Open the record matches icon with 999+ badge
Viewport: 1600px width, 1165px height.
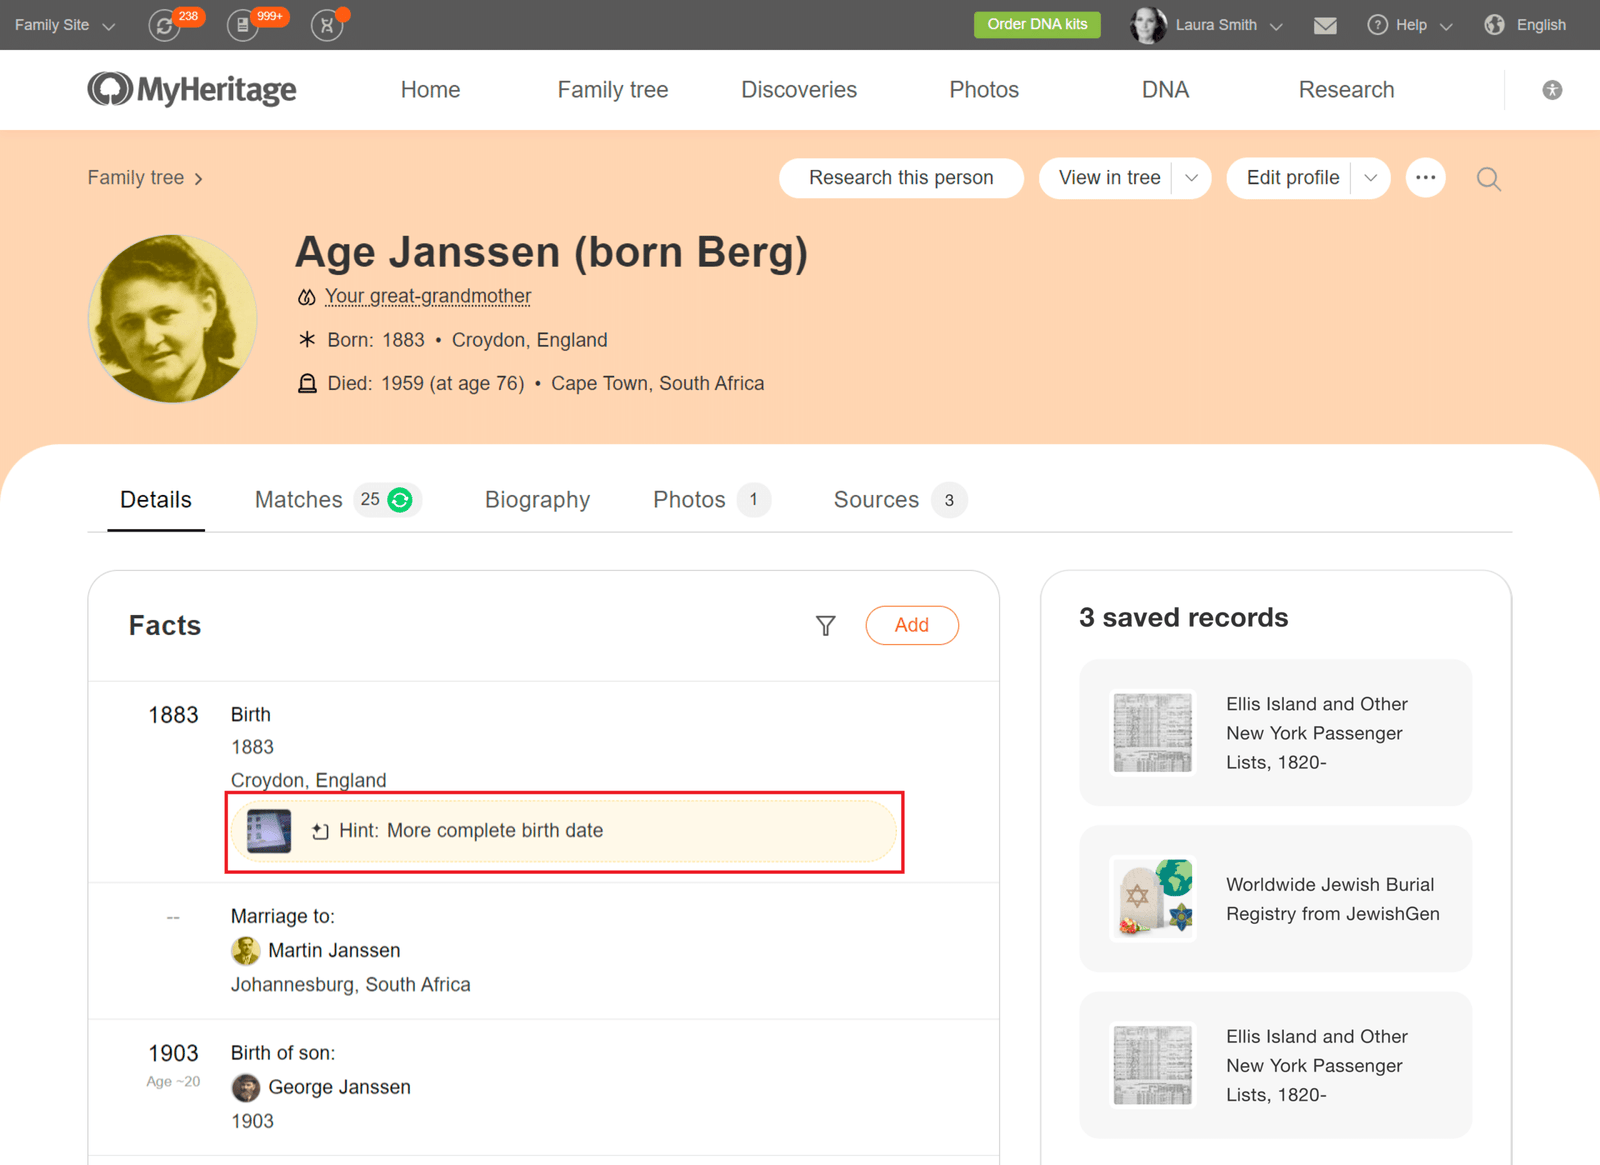243,25
